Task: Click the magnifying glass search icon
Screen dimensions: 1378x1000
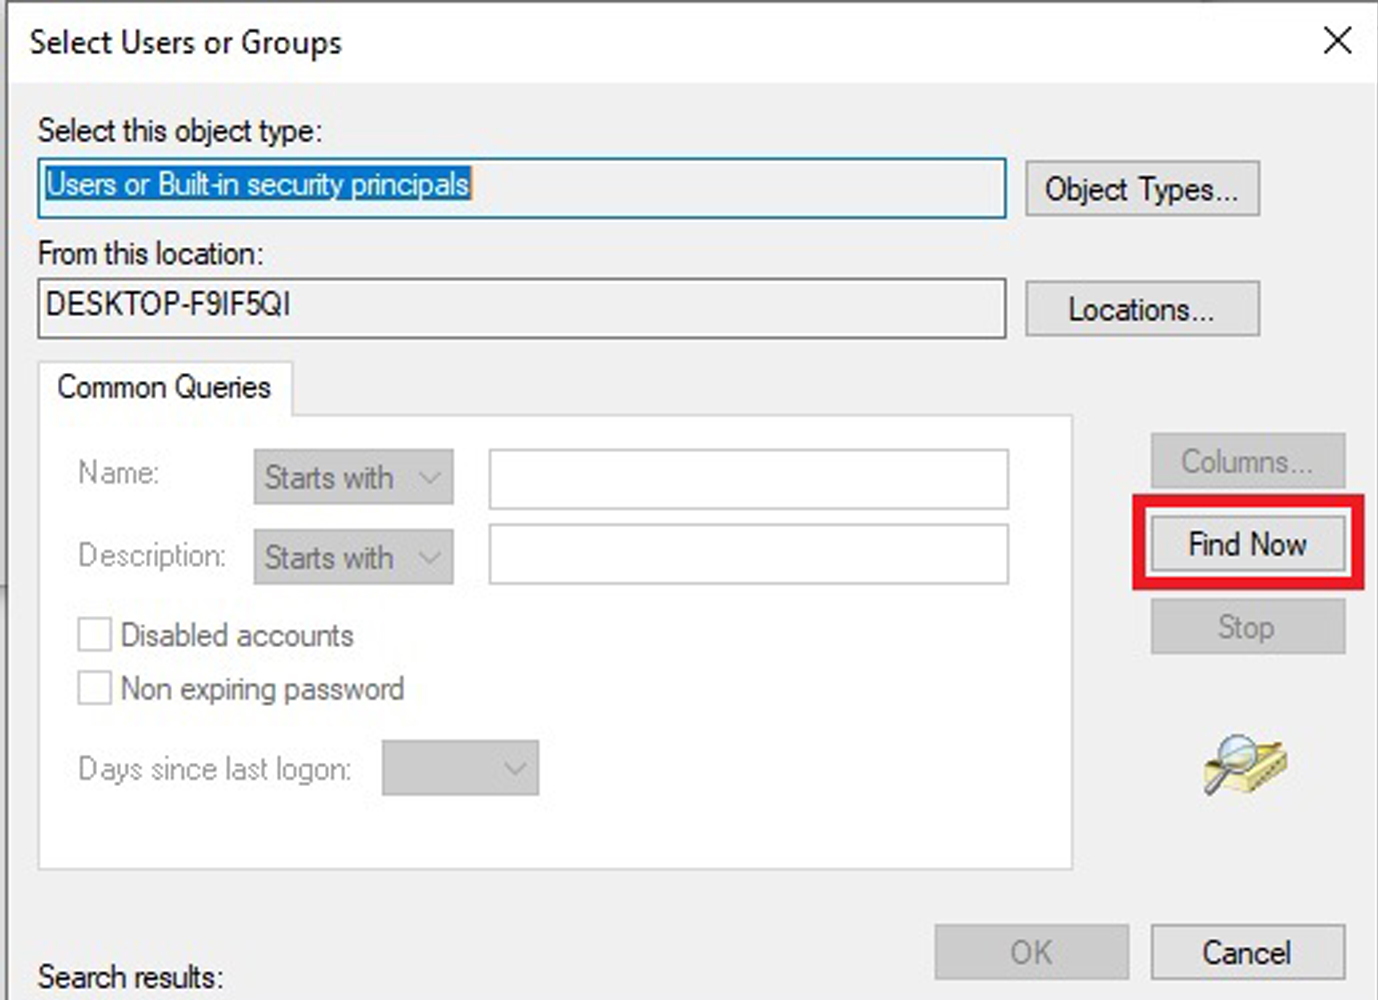Action: 1243,764
